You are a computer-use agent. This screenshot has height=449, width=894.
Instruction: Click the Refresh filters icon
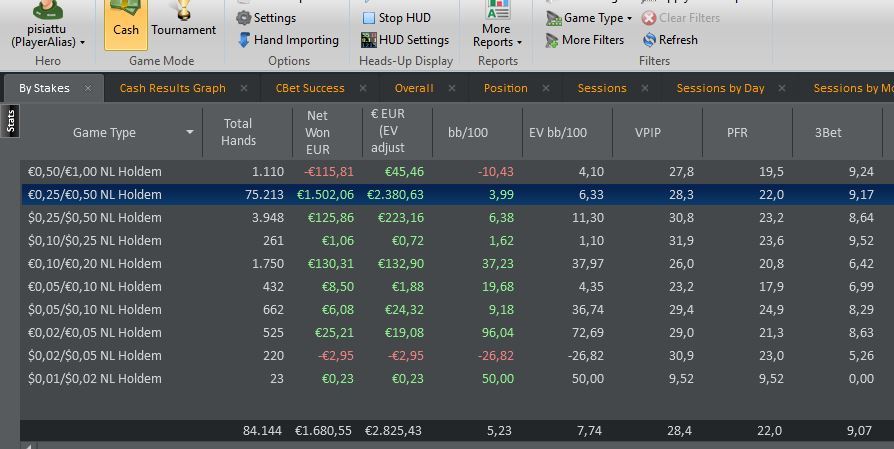click(649, 40)
